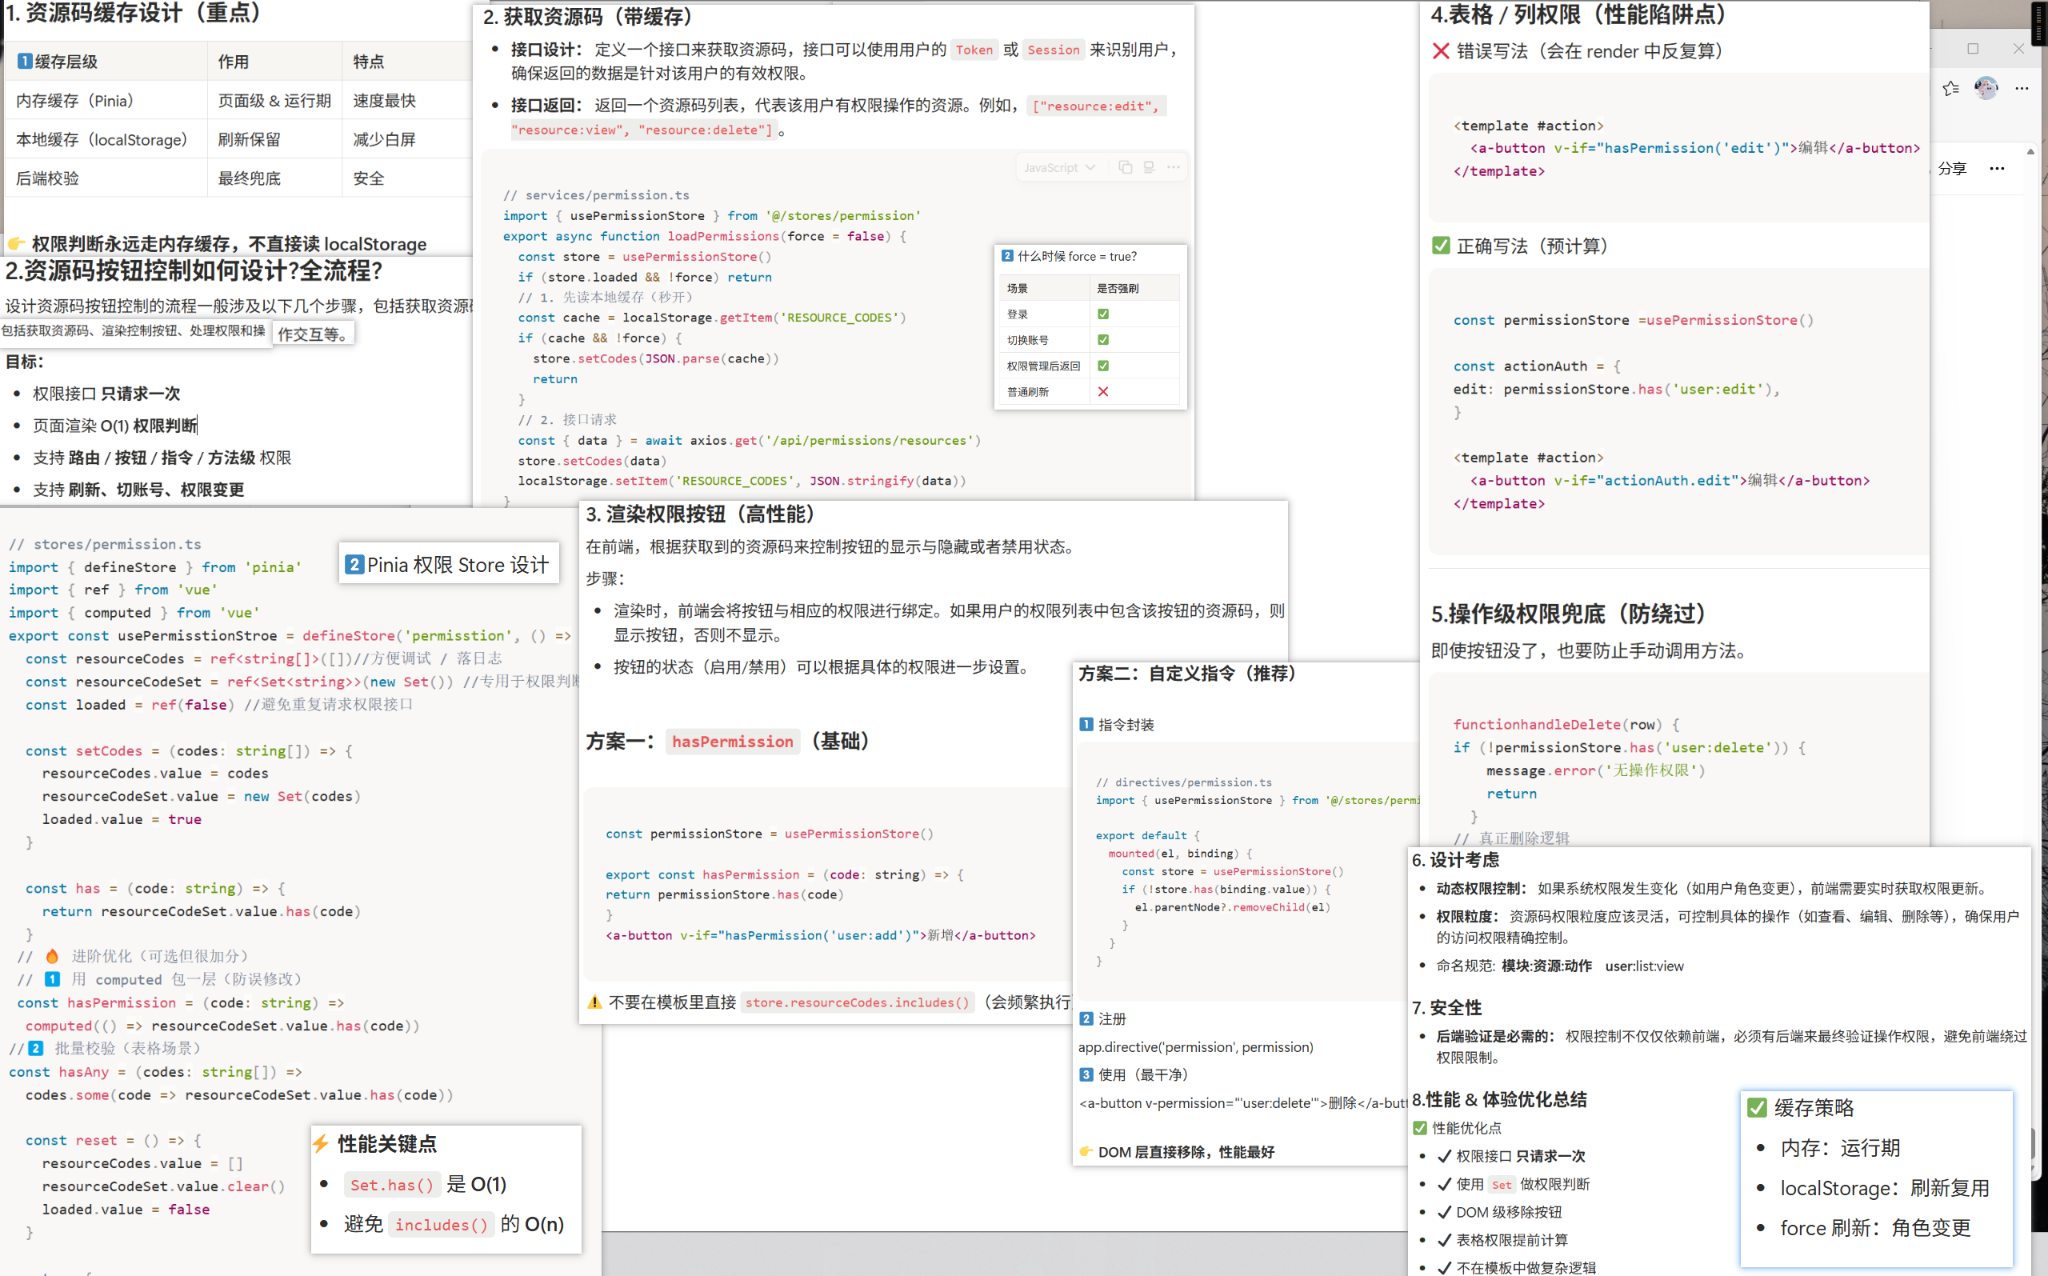This screenshot has height=1276, width=2048.
Task: Click the icon right of the copy icon
Action: tap(1149, 167)
